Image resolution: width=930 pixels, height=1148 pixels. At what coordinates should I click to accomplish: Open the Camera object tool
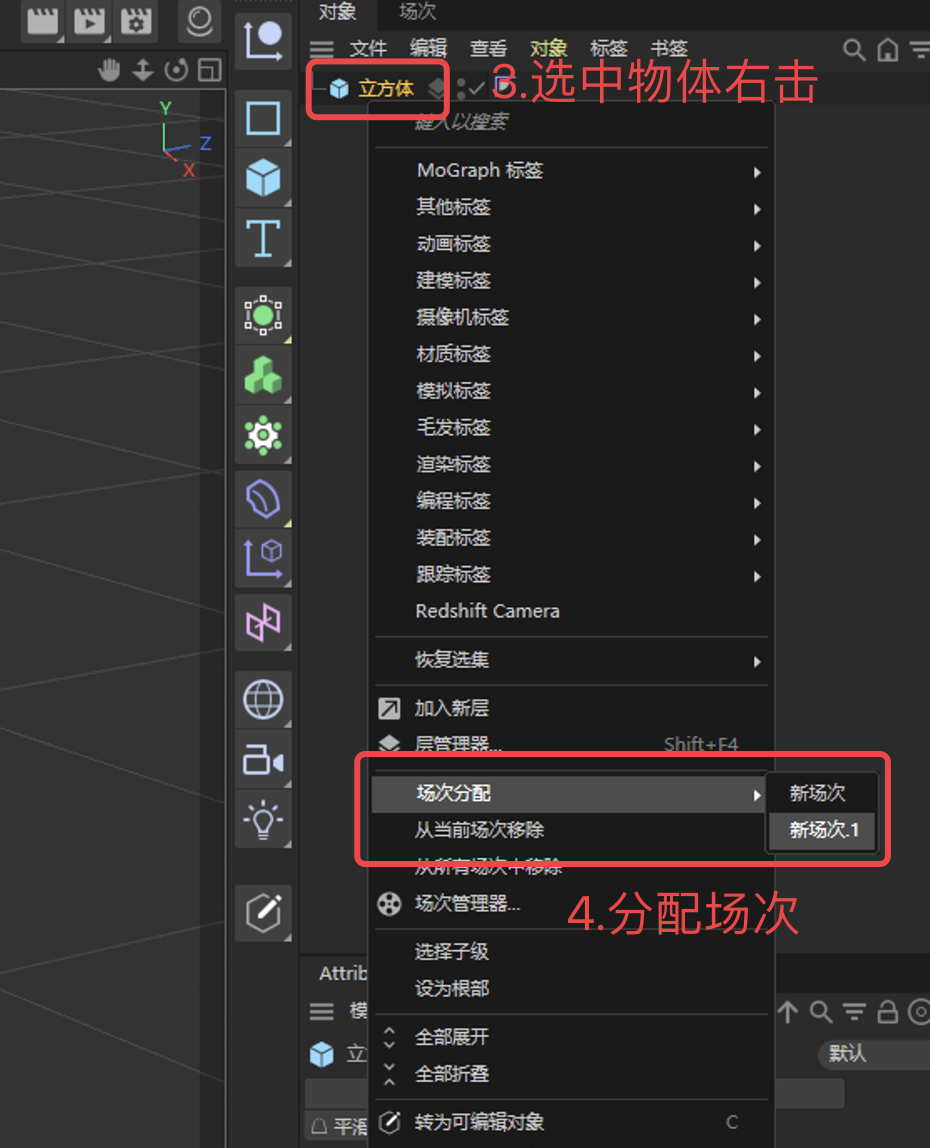point(263,762)
